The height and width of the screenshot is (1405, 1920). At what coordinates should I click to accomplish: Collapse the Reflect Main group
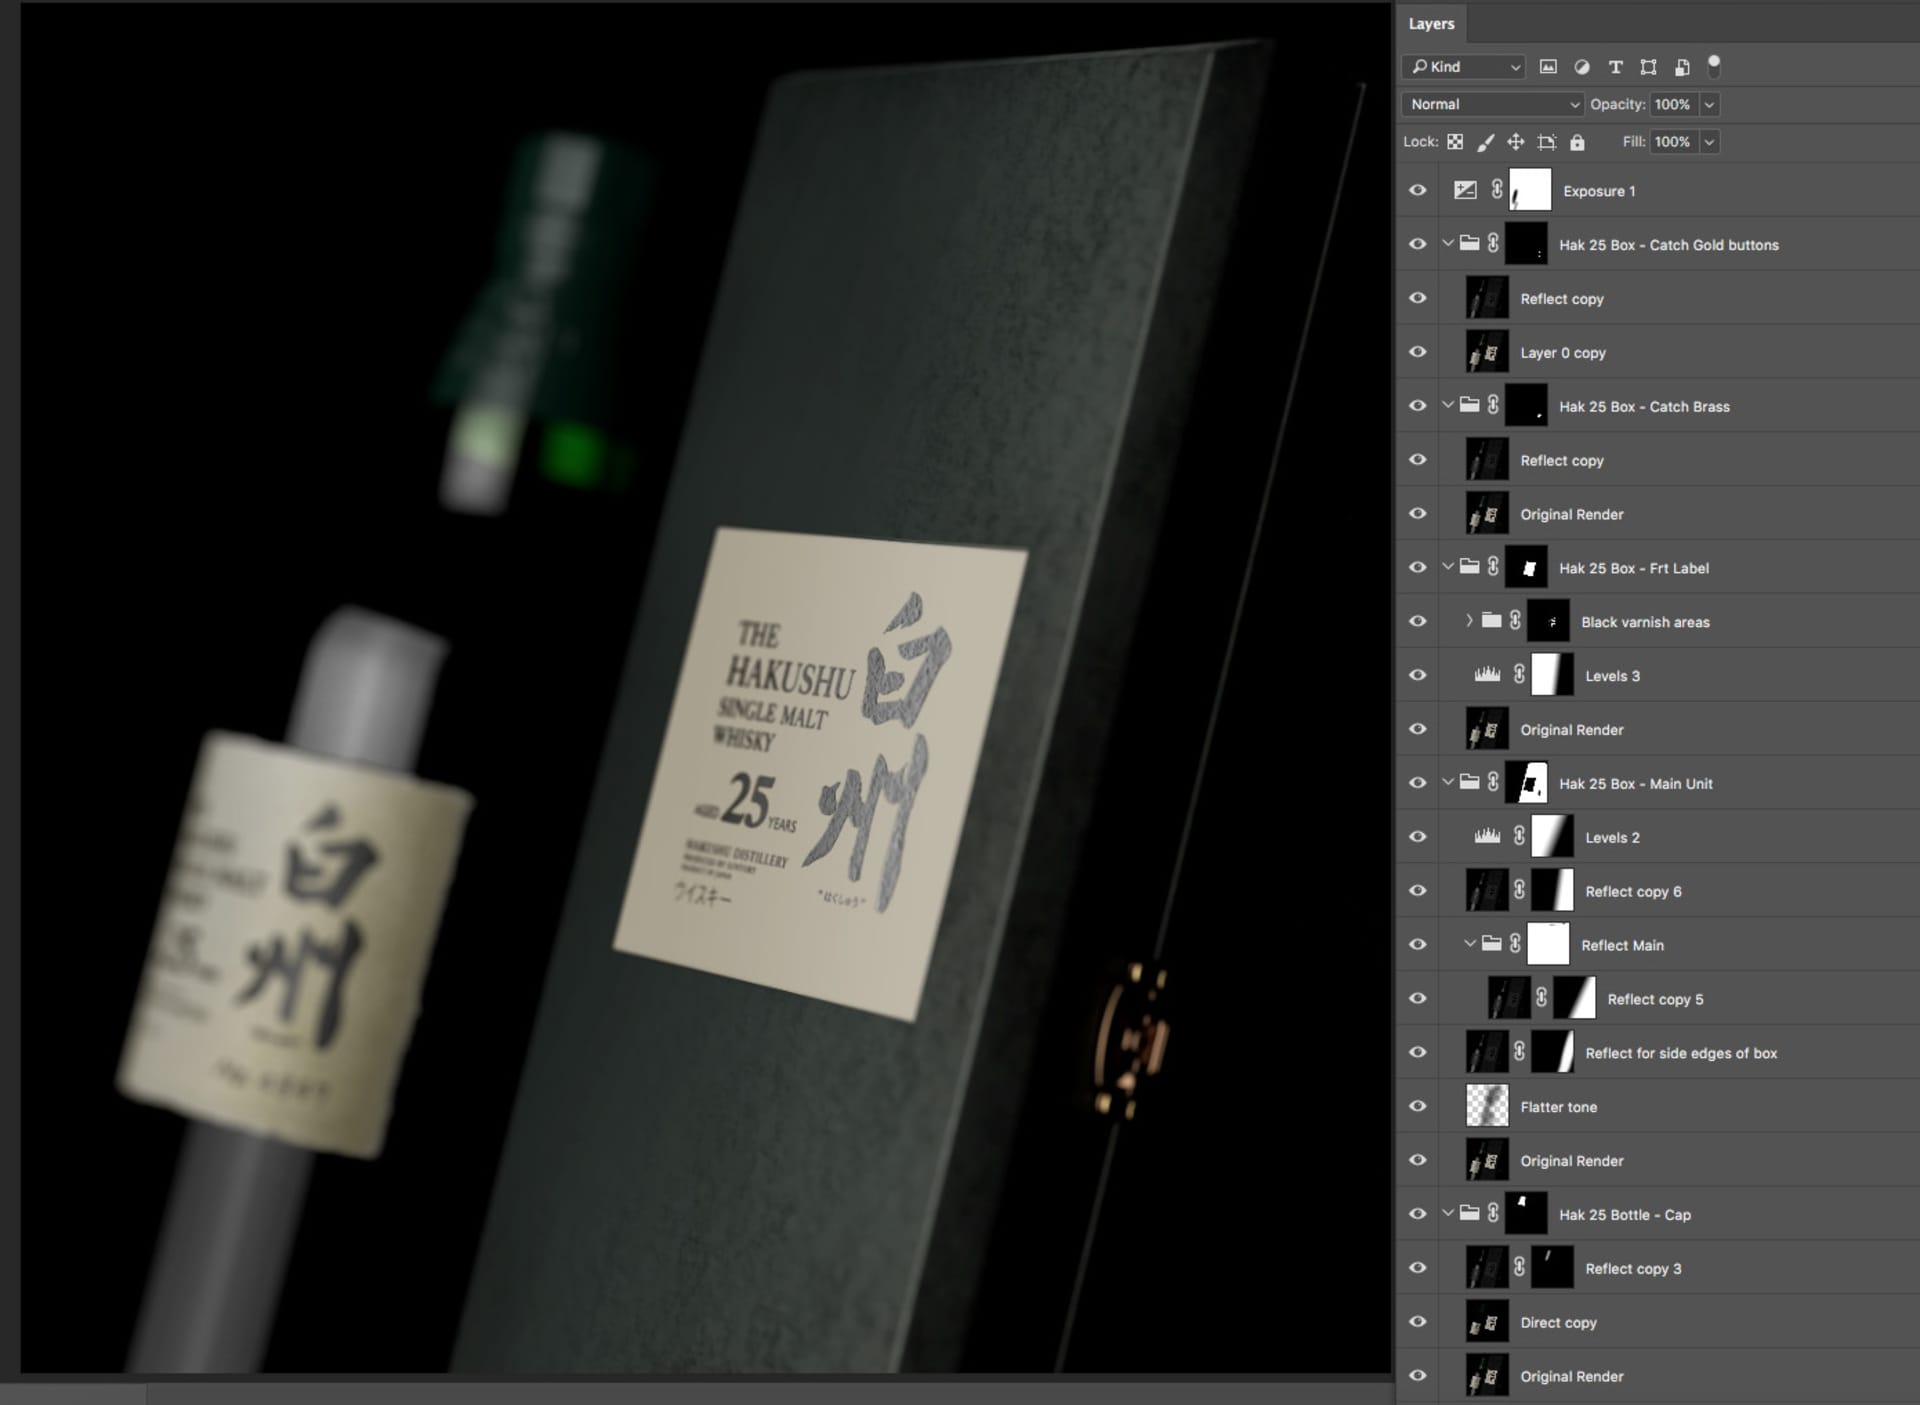click(x=1469, y=944)
